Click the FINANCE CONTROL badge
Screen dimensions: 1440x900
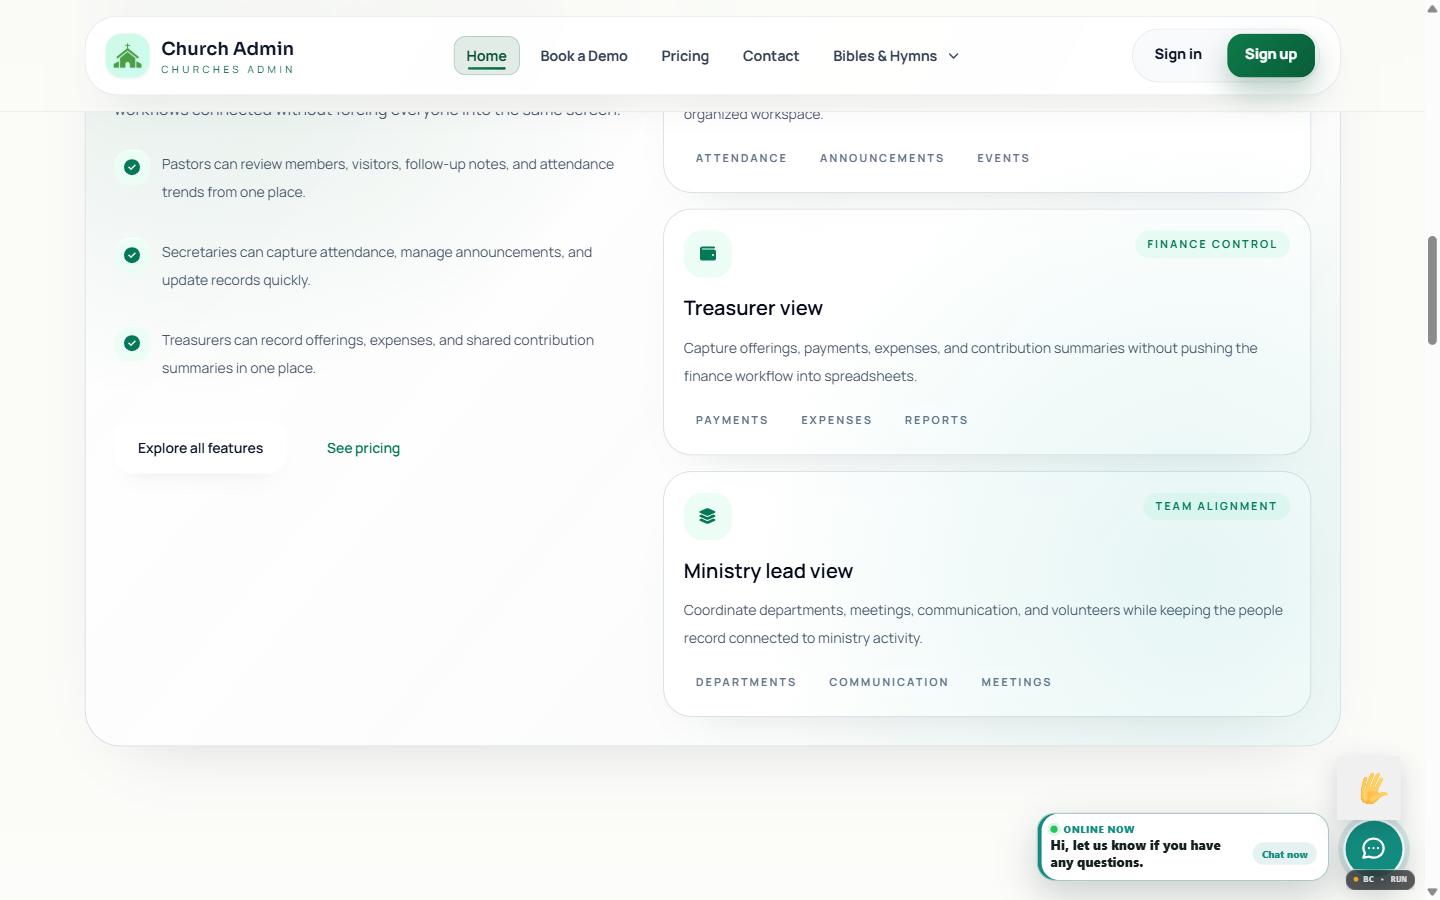(x=1212, y=244)
